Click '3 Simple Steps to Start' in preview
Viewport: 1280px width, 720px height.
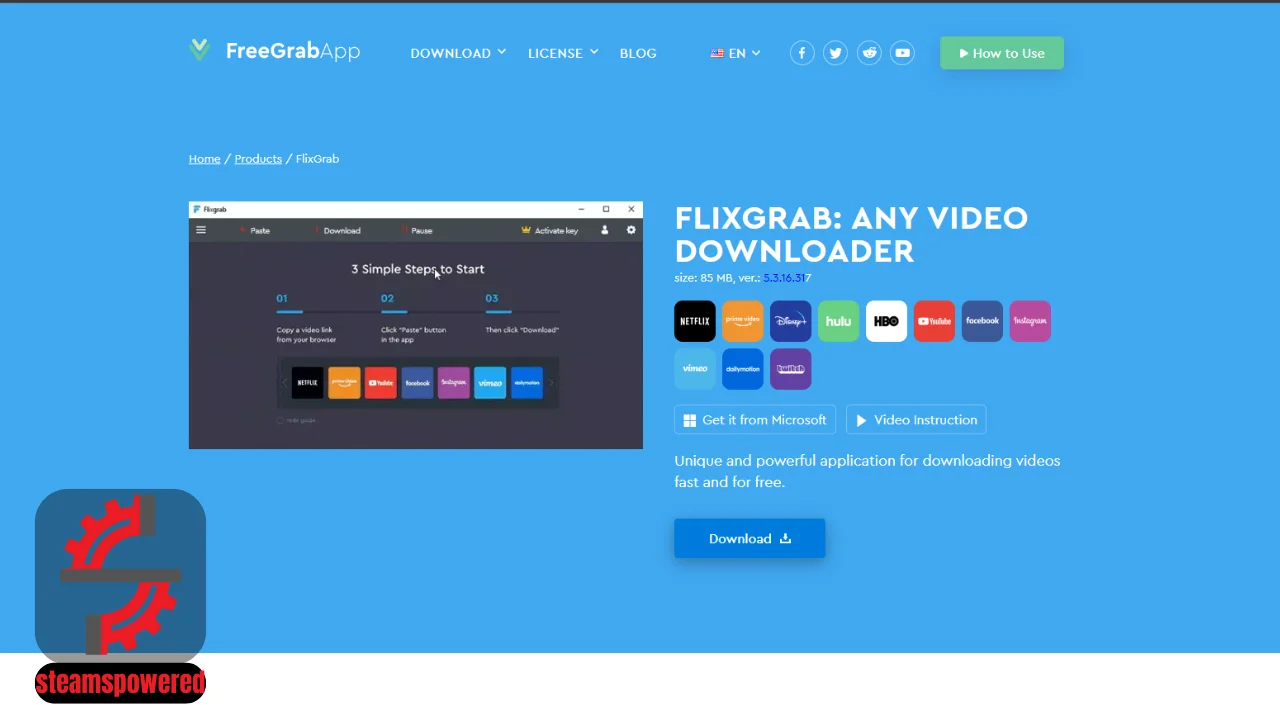coord(418,269)
